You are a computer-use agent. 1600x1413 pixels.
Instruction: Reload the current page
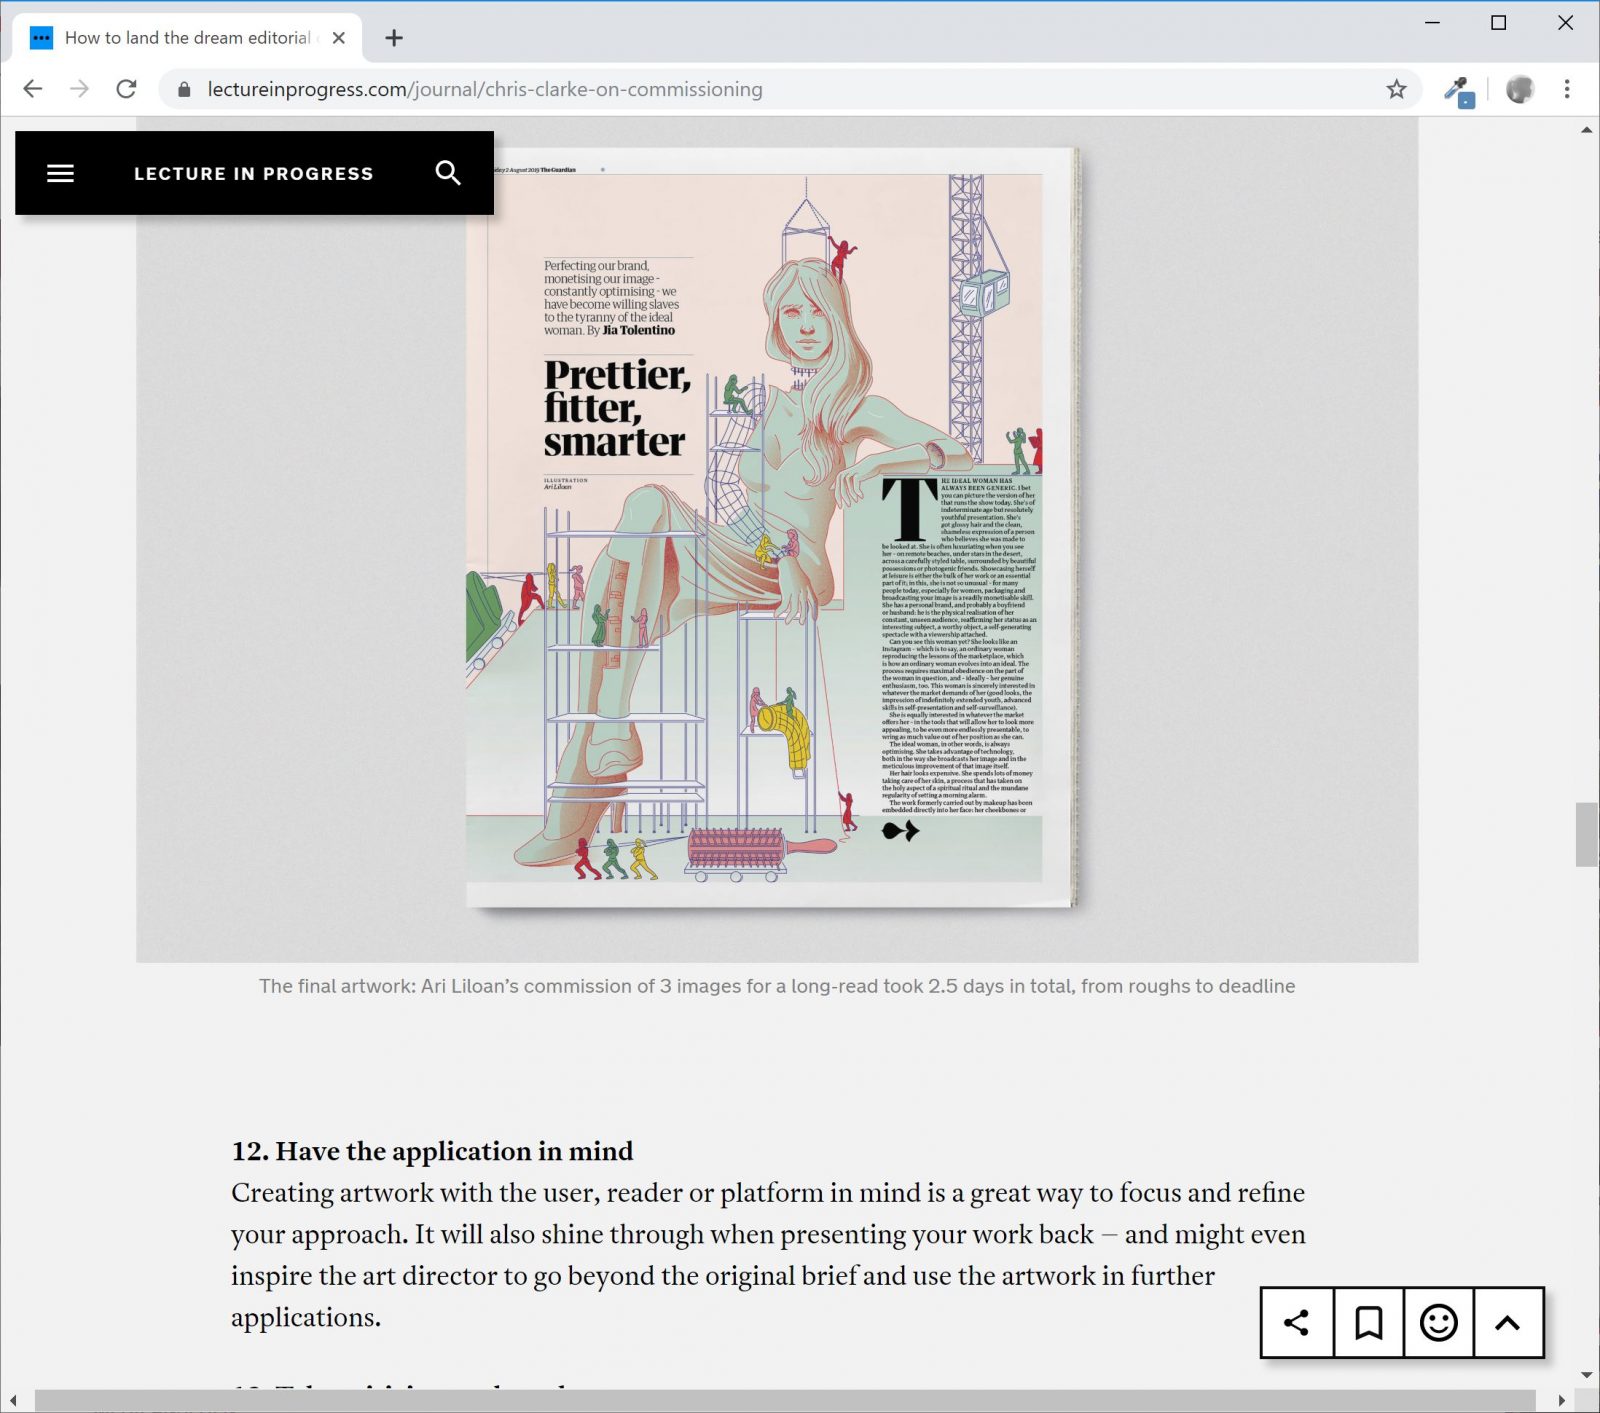126,89
